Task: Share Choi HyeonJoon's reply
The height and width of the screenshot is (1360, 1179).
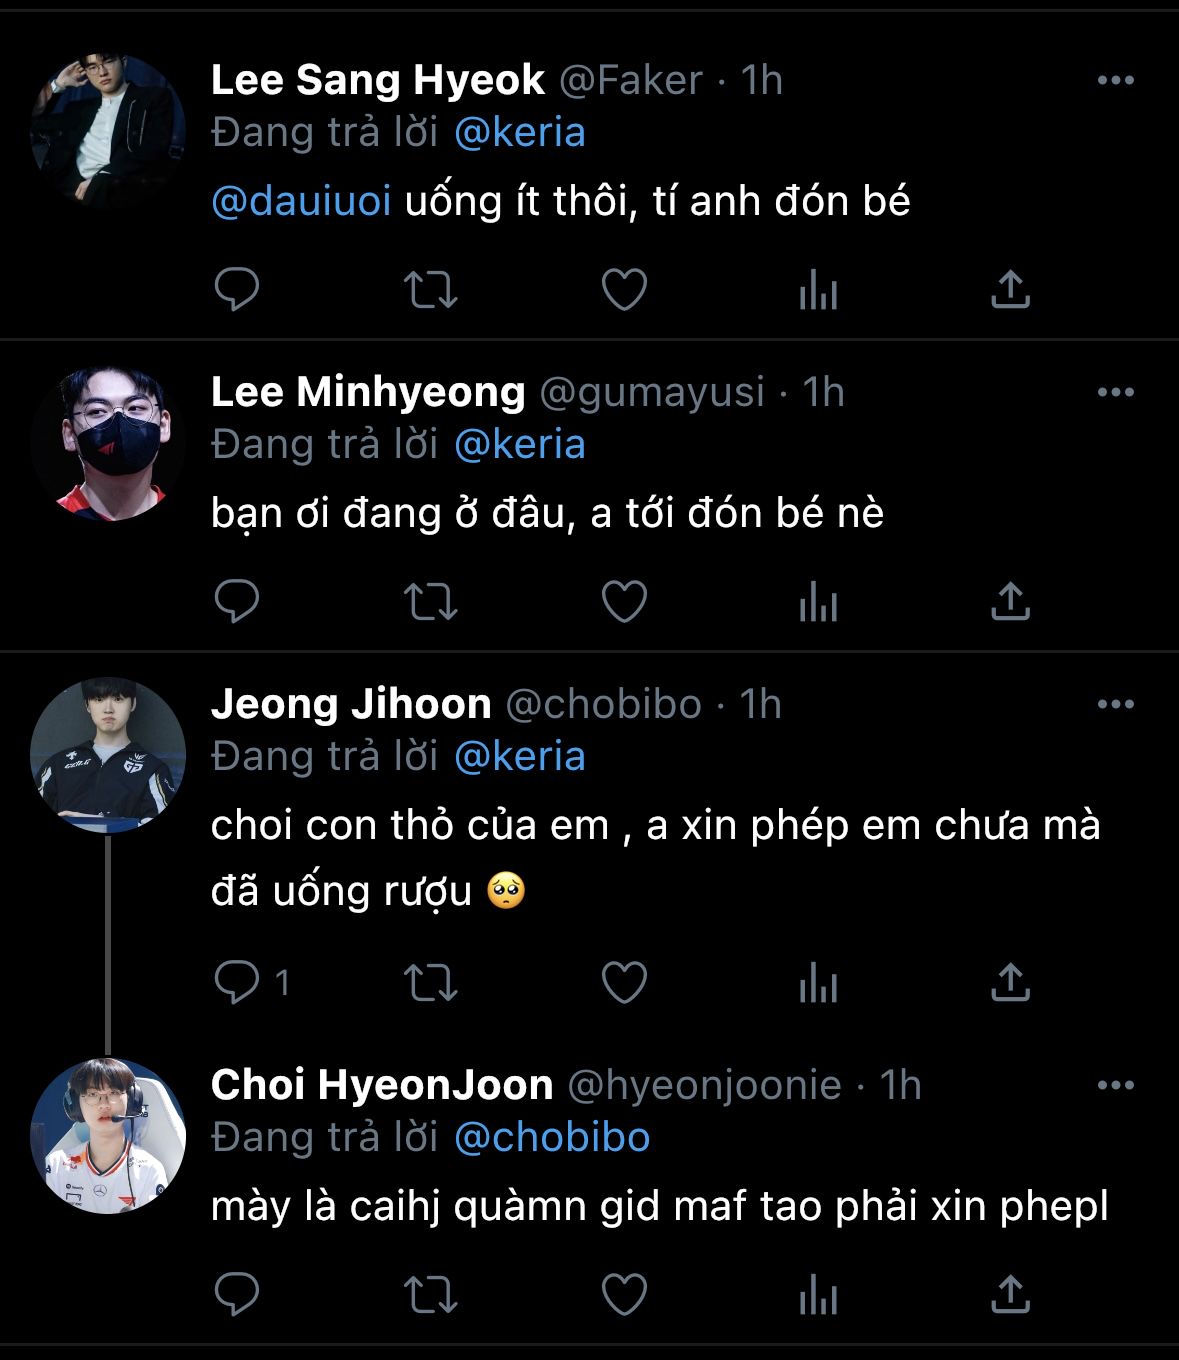Action: click(x=1010, y=1295)
